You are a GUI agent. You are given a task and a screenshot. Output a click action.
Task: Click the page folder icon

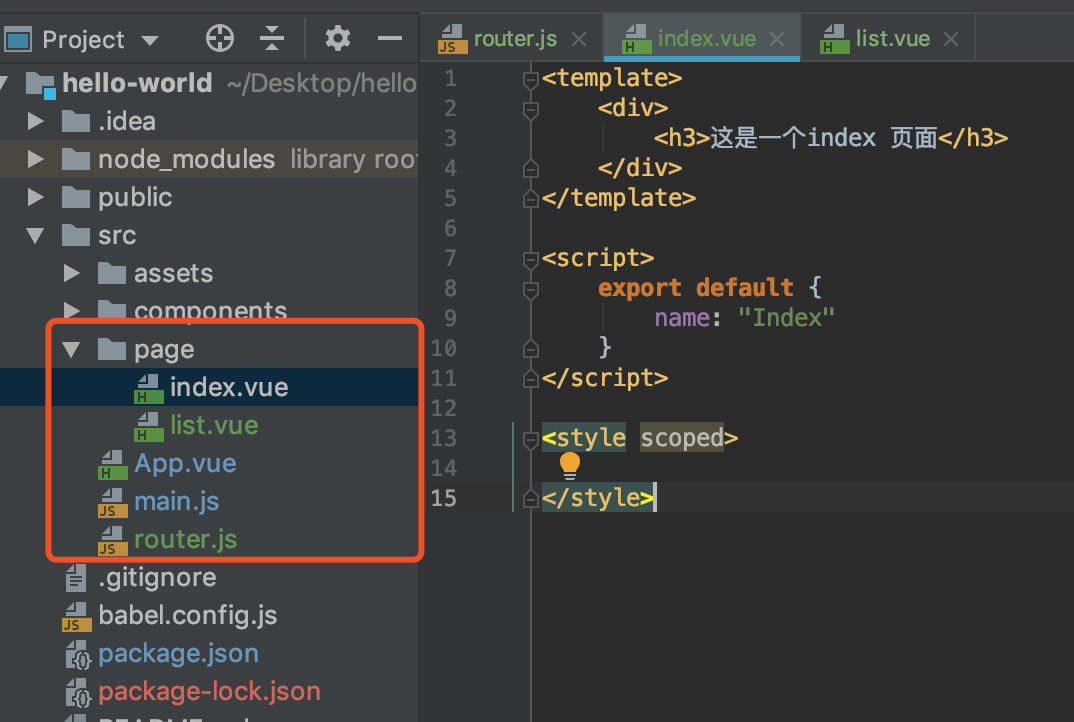112,349
